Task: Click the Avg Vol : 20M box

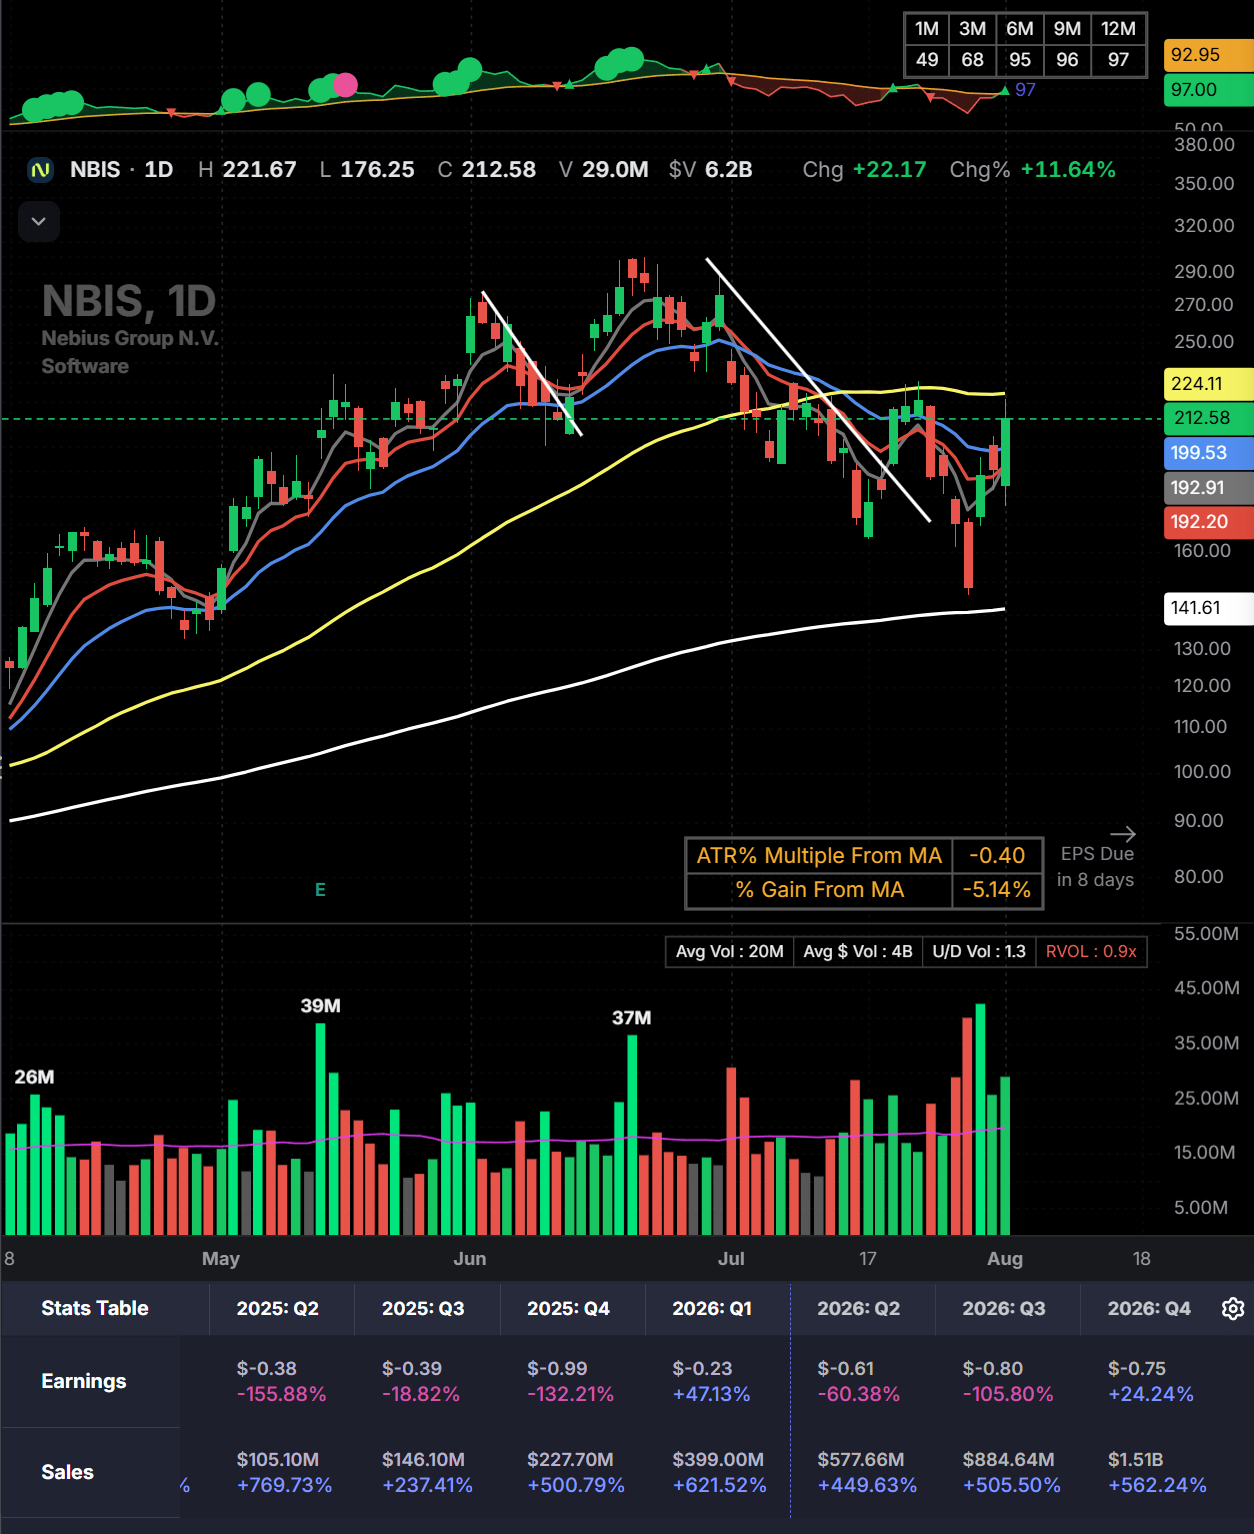Action: (730, 952)
